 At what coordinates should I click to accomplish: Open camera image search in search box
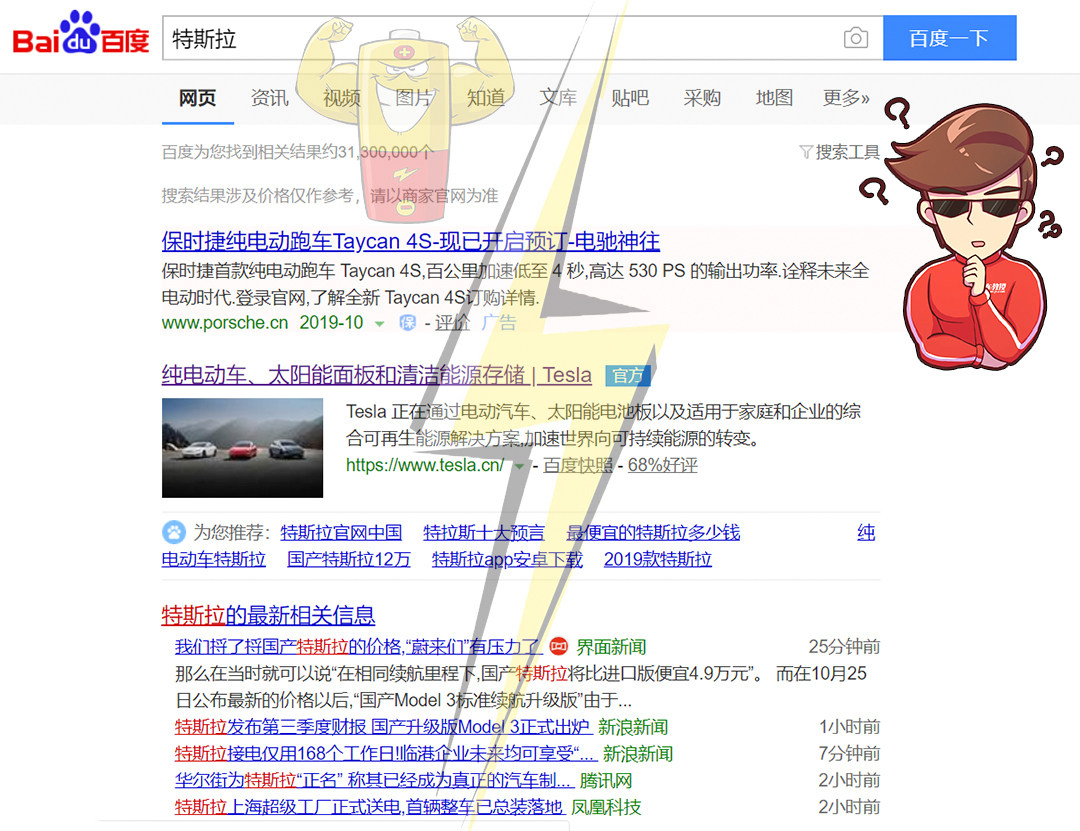(x=855, y=39)
